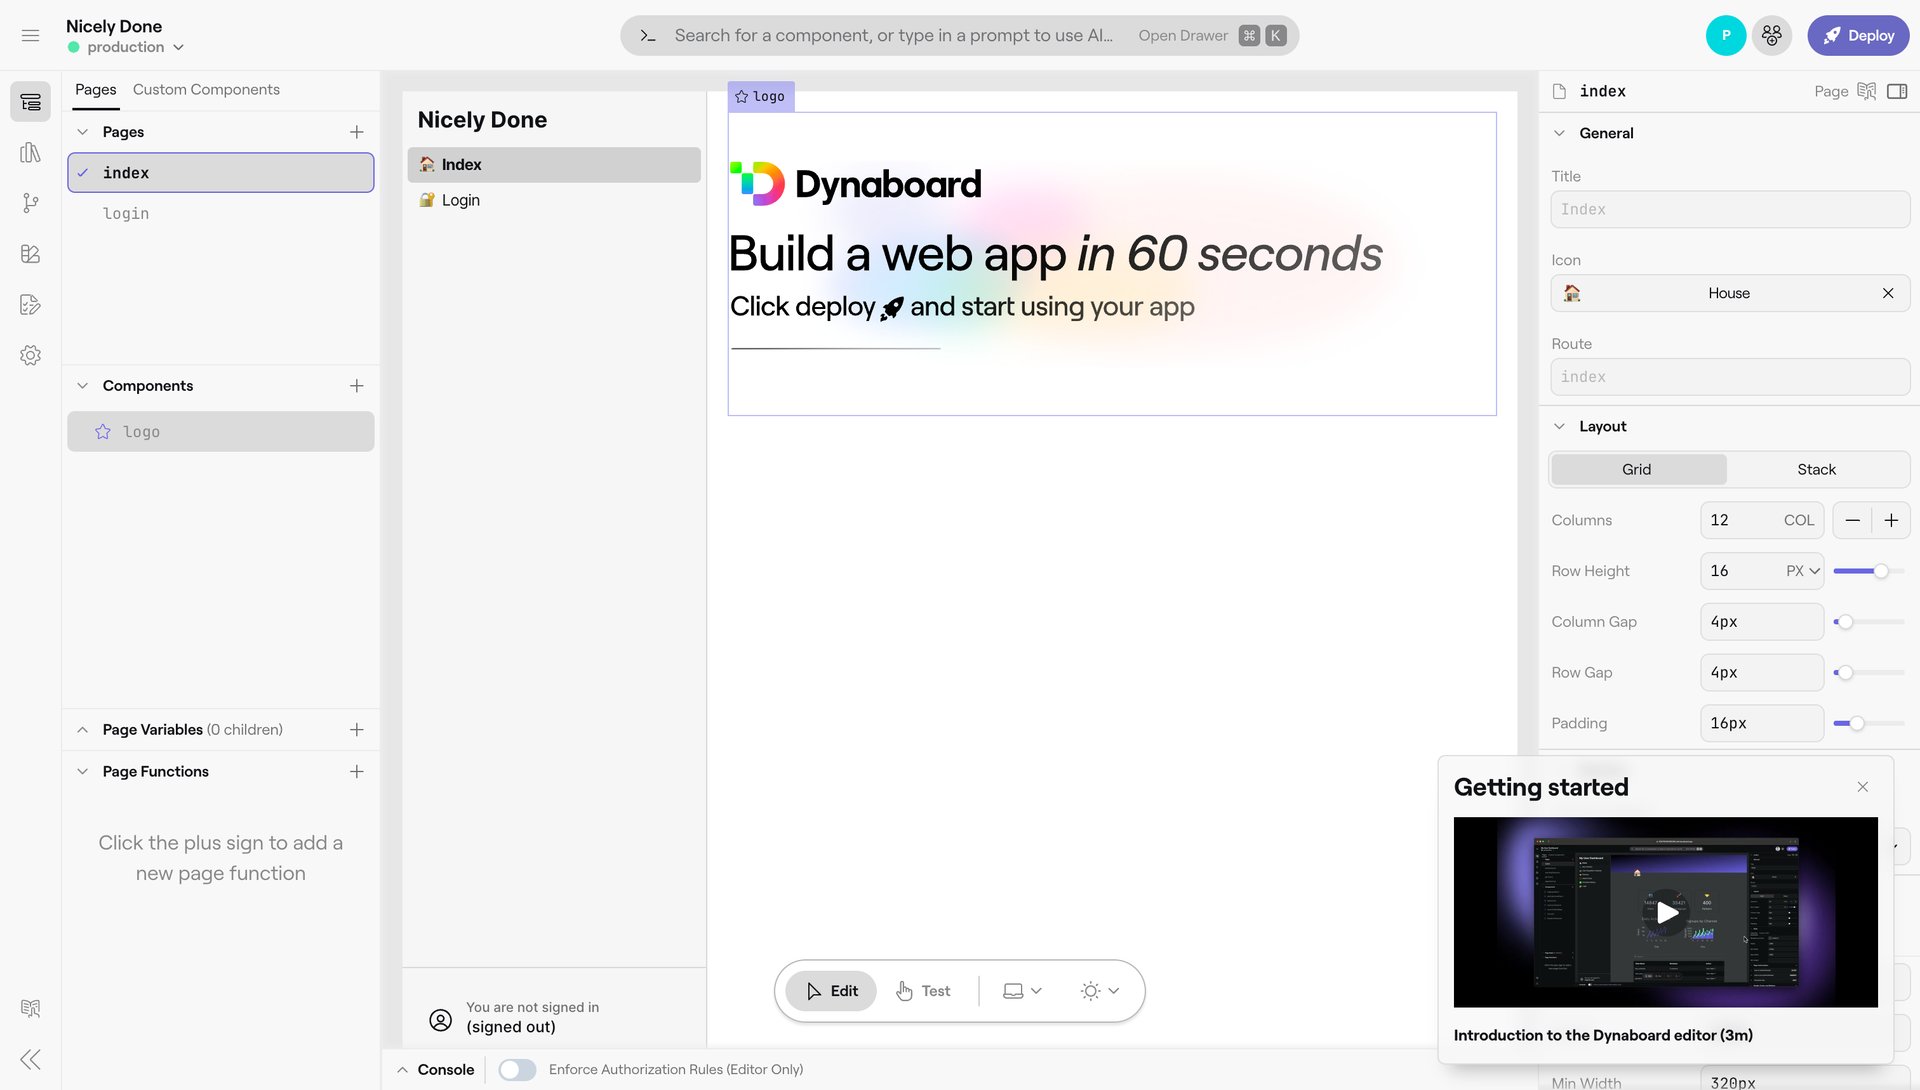Select the Login page in the navigation list
The width and height of the screenshot is (1920, 1090).
coord(460,200)
